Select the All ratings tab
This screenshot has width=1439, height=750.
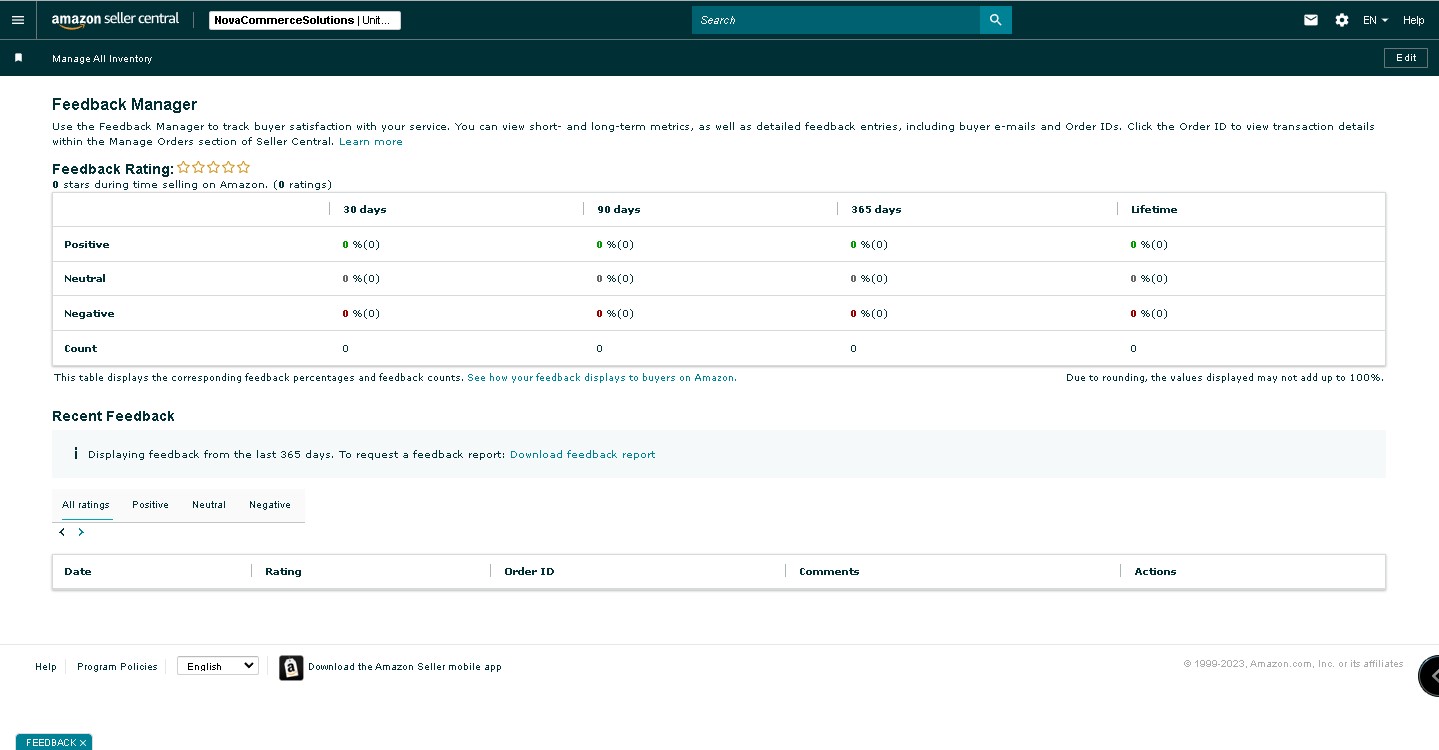(x=86, y=505)
